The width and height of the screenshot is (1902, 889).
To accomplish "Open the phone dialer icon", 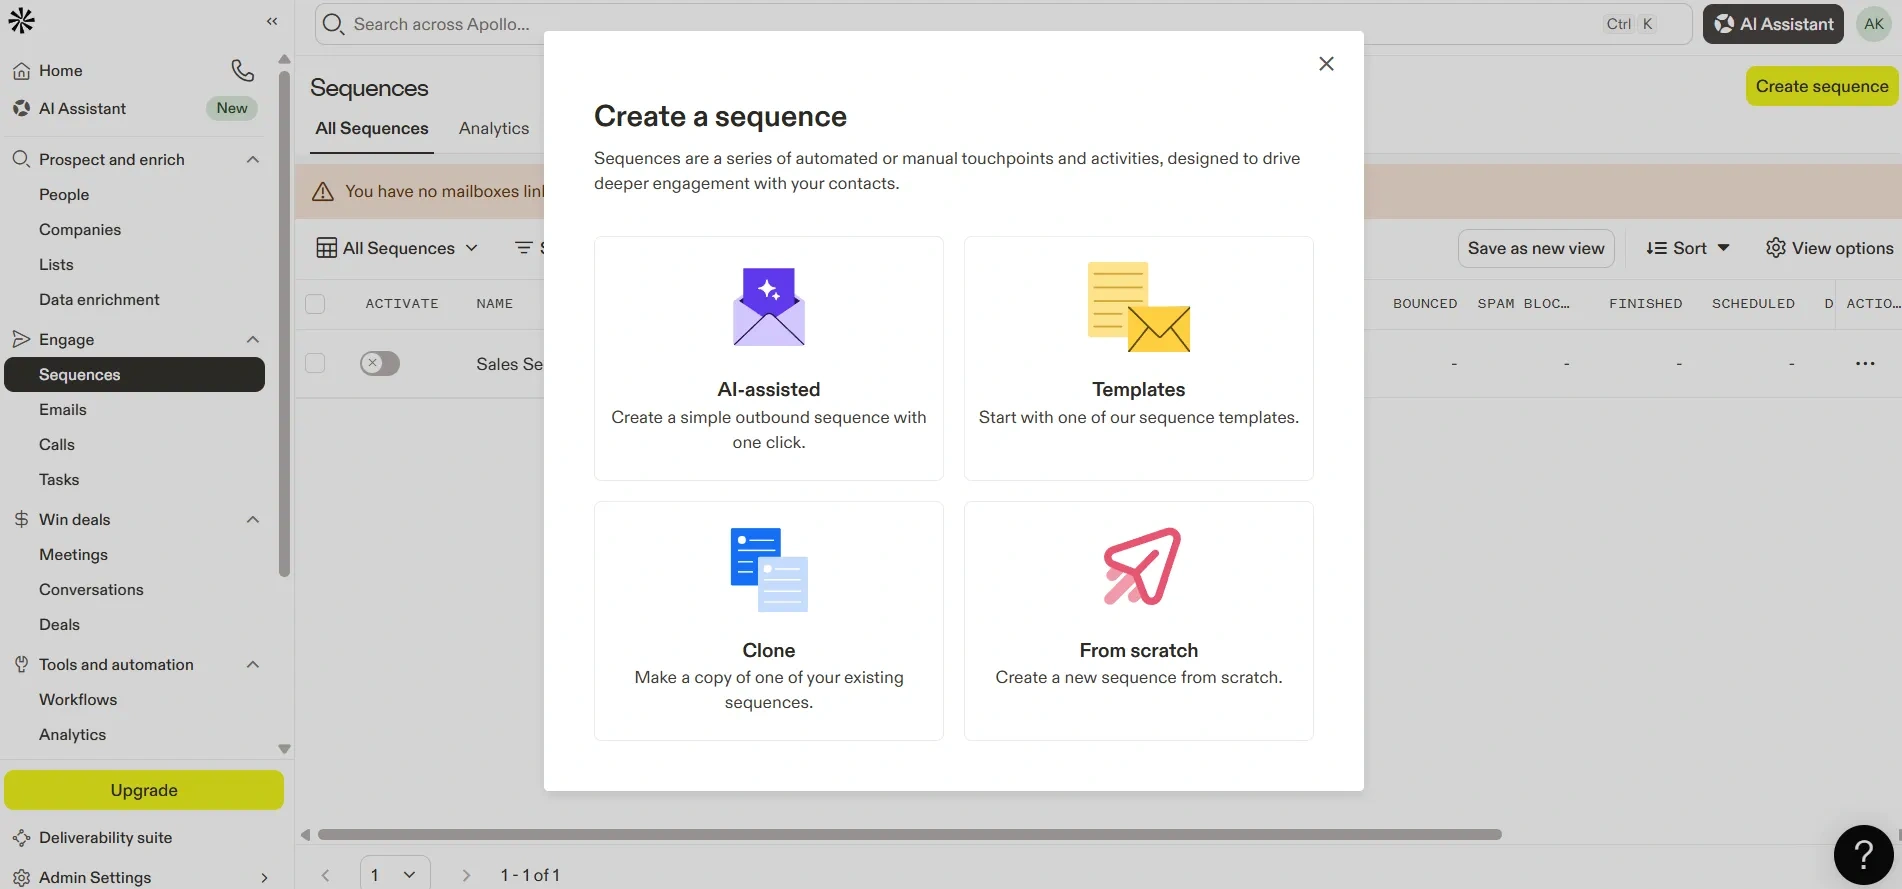I will 242,70.
